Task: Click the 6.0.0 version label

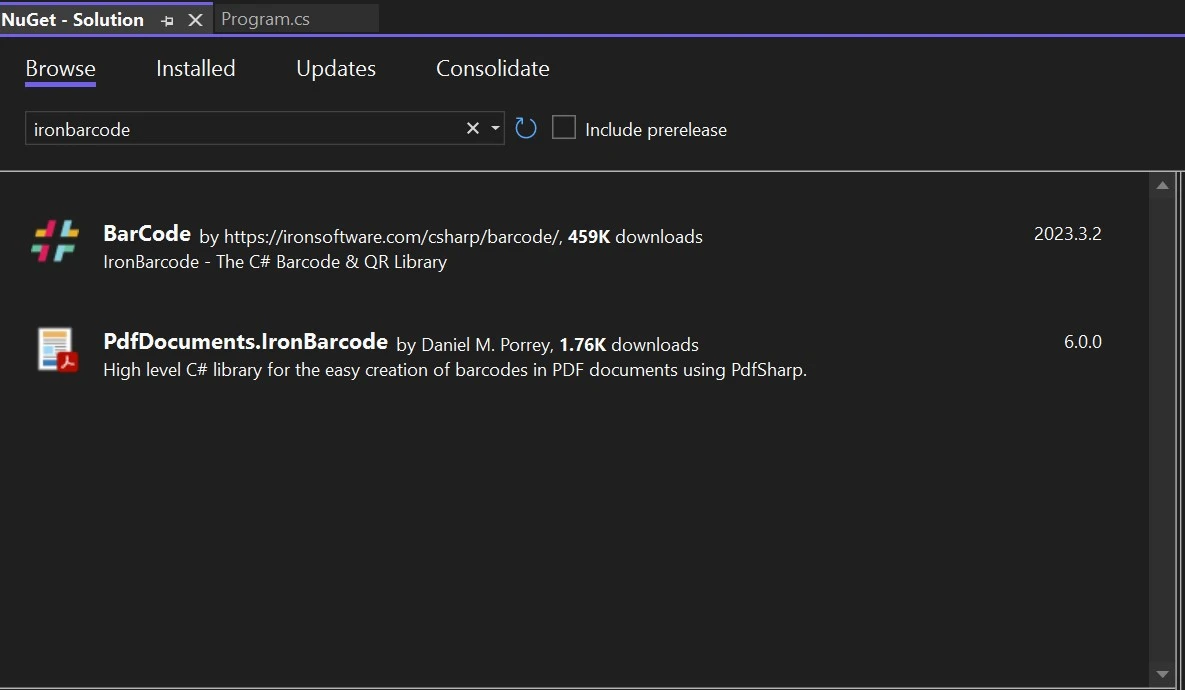Action: click(1082, 342)
